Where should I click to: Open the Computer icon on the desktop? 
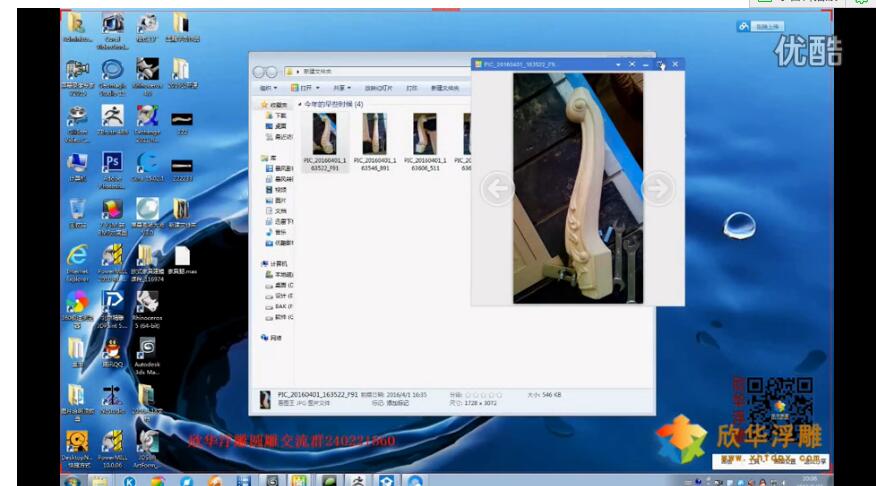[78, 167]
